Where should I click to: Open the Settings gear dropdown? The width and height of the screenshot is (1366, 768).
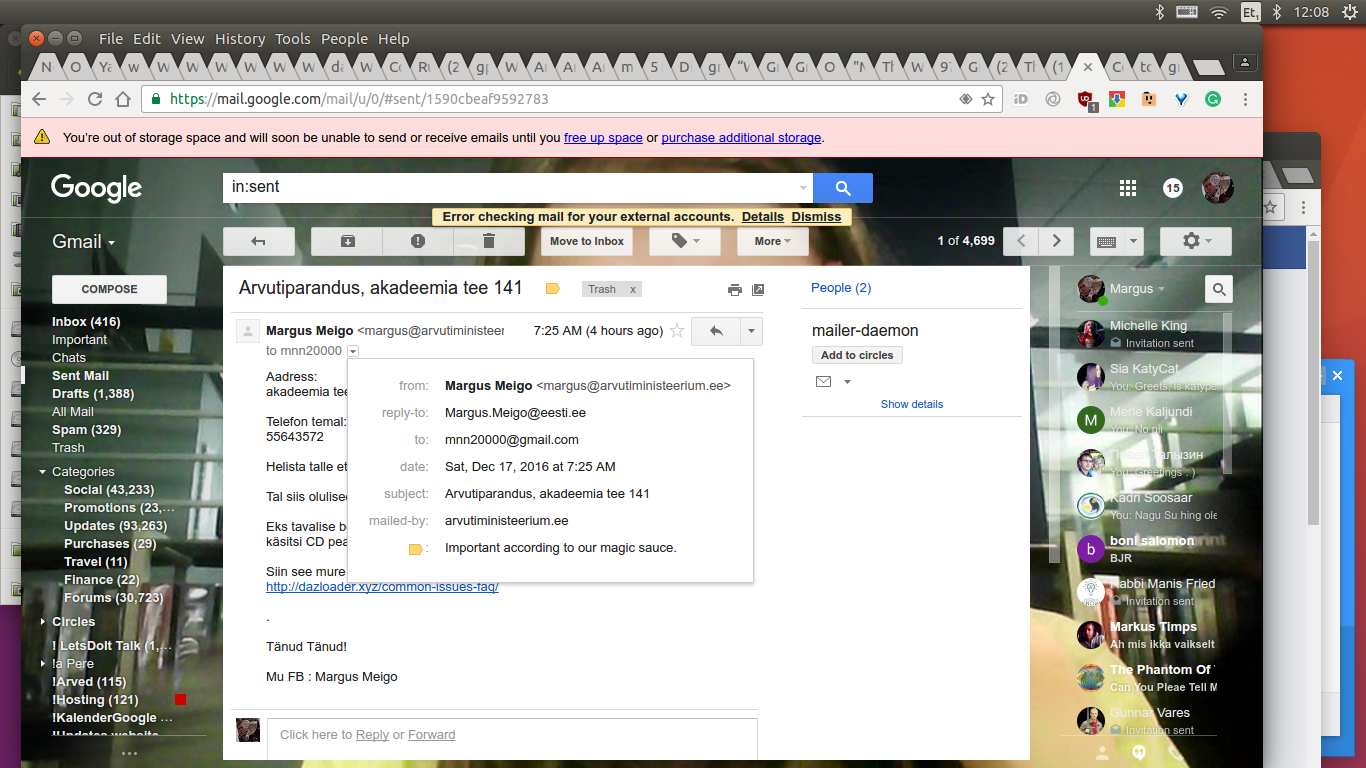[1196, 241]
